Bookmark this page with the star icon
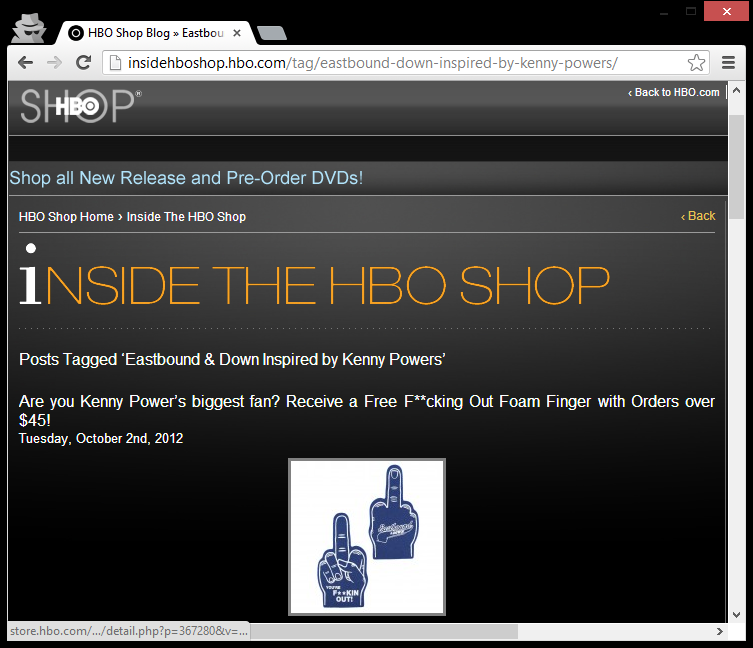 pos(696,62)
